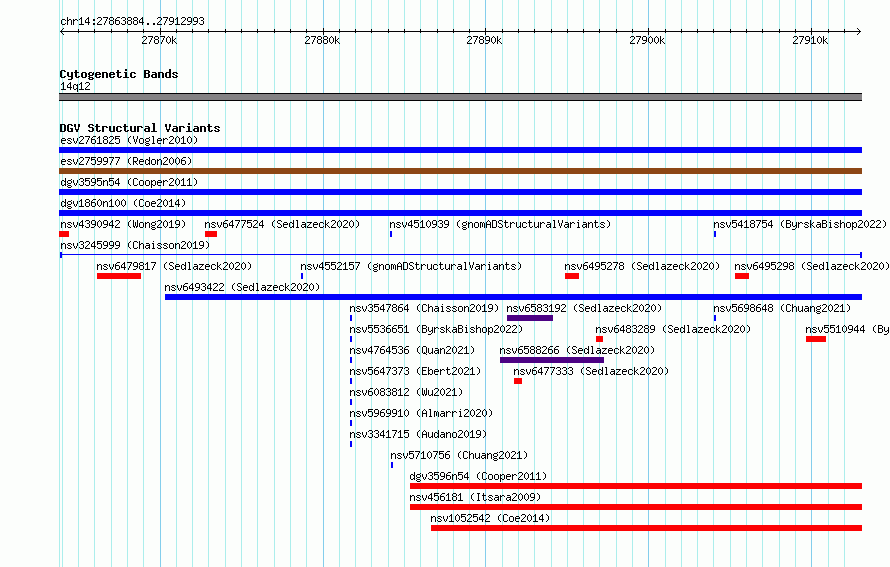Select nsv6483289 (Sedlazeck2020) label
Image resolution: width=890 pixels, height=567 pixels.
click(673, 329)
